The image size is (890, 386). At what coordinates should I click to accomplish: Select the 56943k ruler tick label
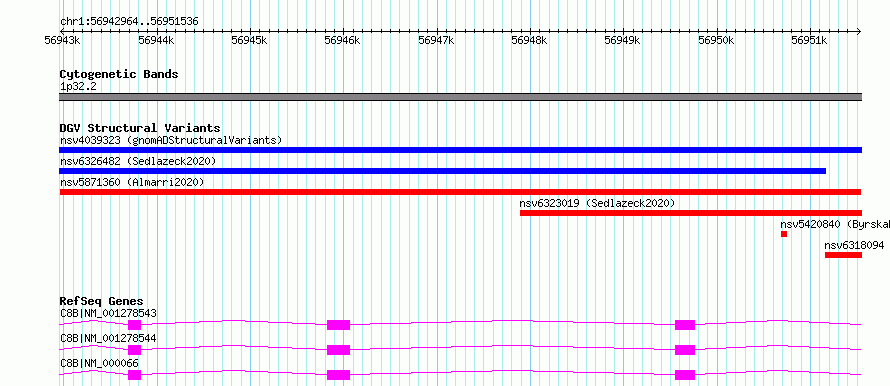[62, 40]
